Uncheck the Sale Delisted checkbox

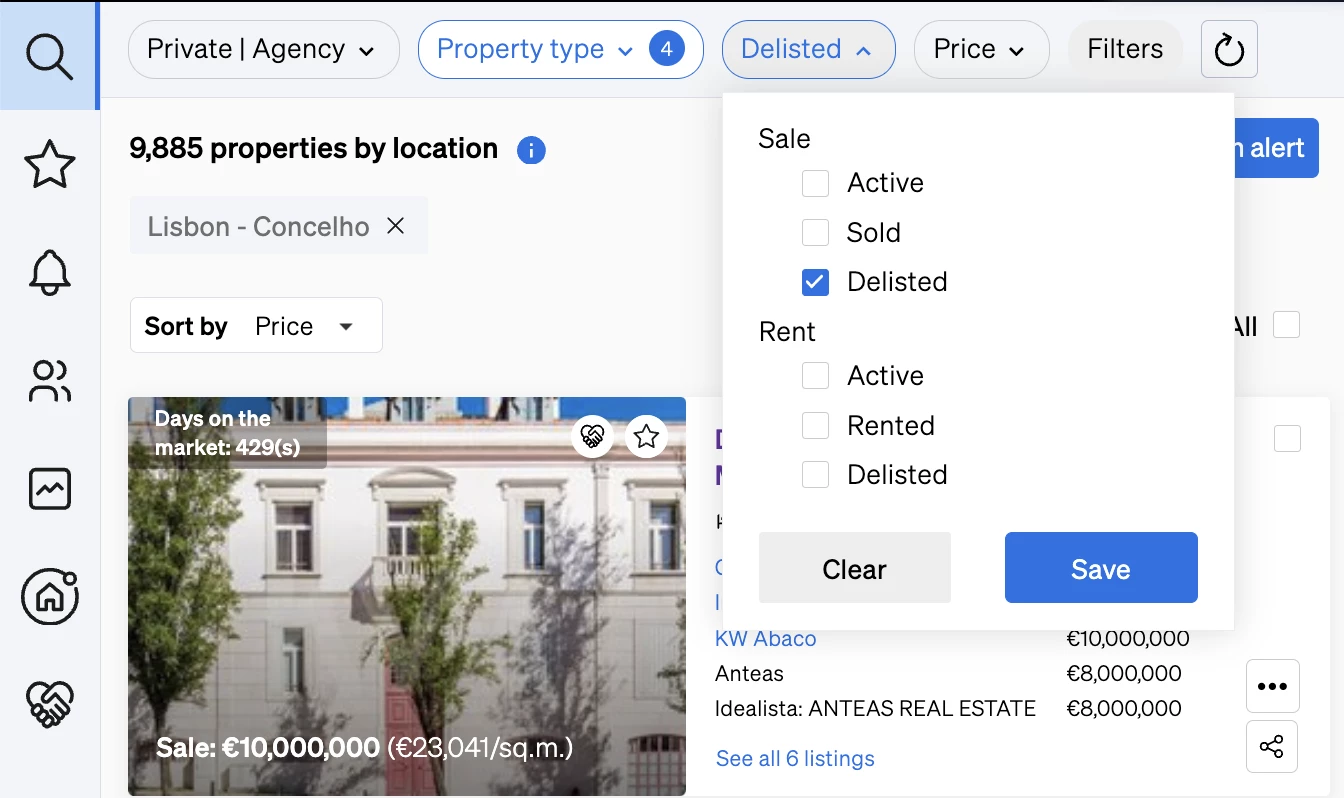coord(815,282)
